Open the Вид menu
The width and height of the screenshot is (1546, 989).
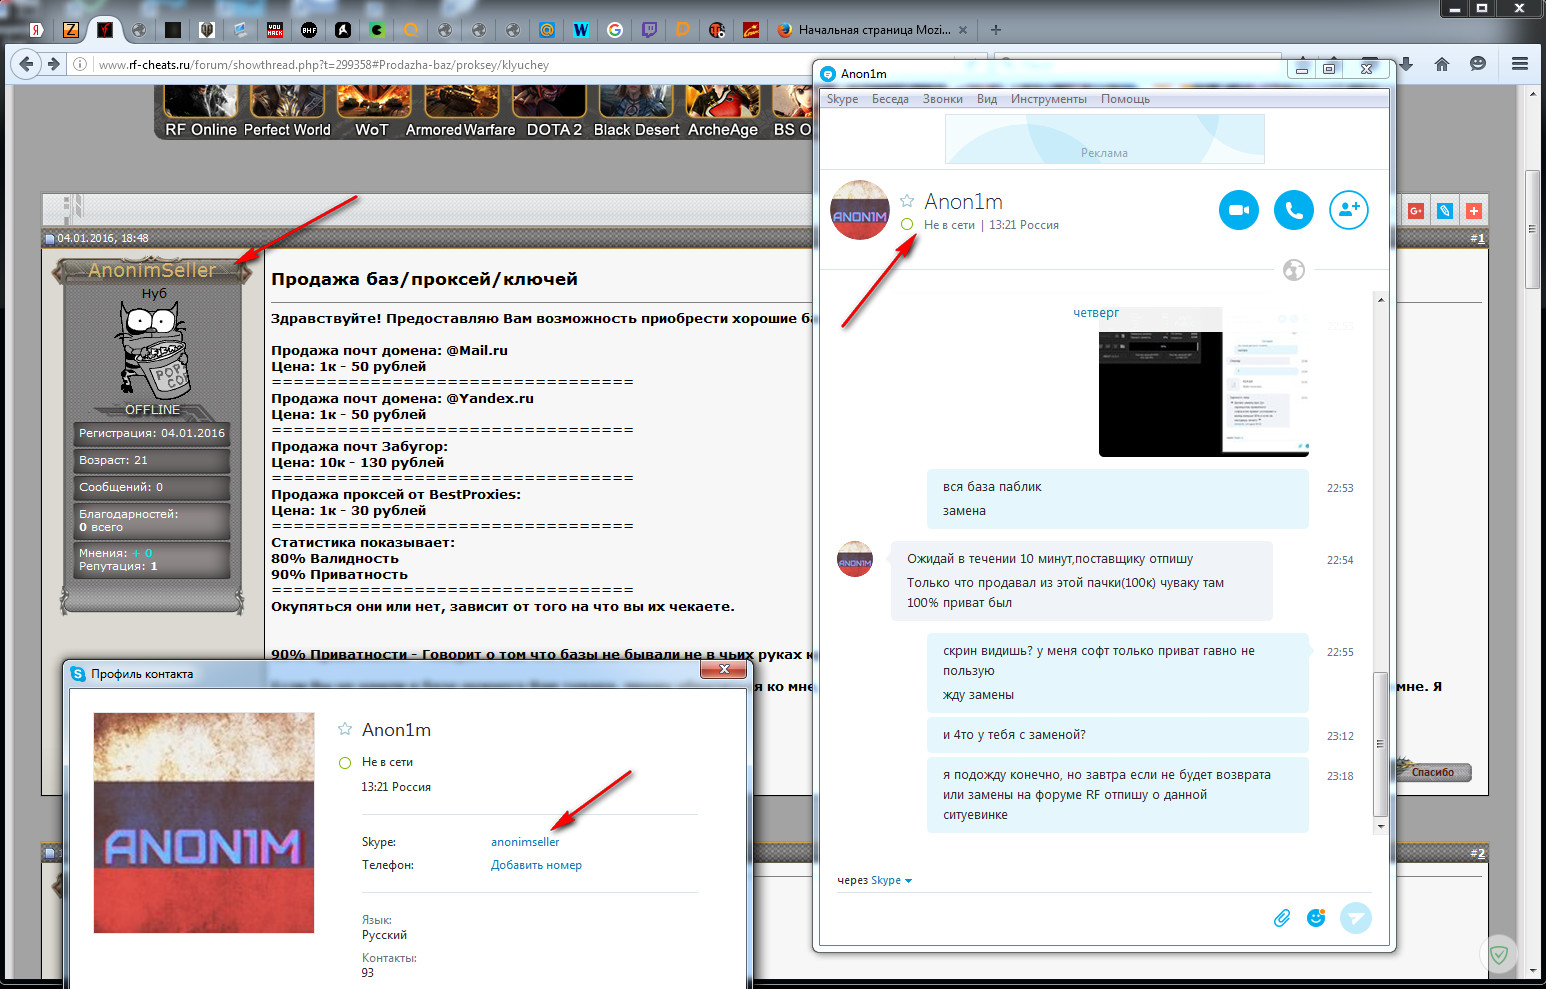[x=987, y=99]
